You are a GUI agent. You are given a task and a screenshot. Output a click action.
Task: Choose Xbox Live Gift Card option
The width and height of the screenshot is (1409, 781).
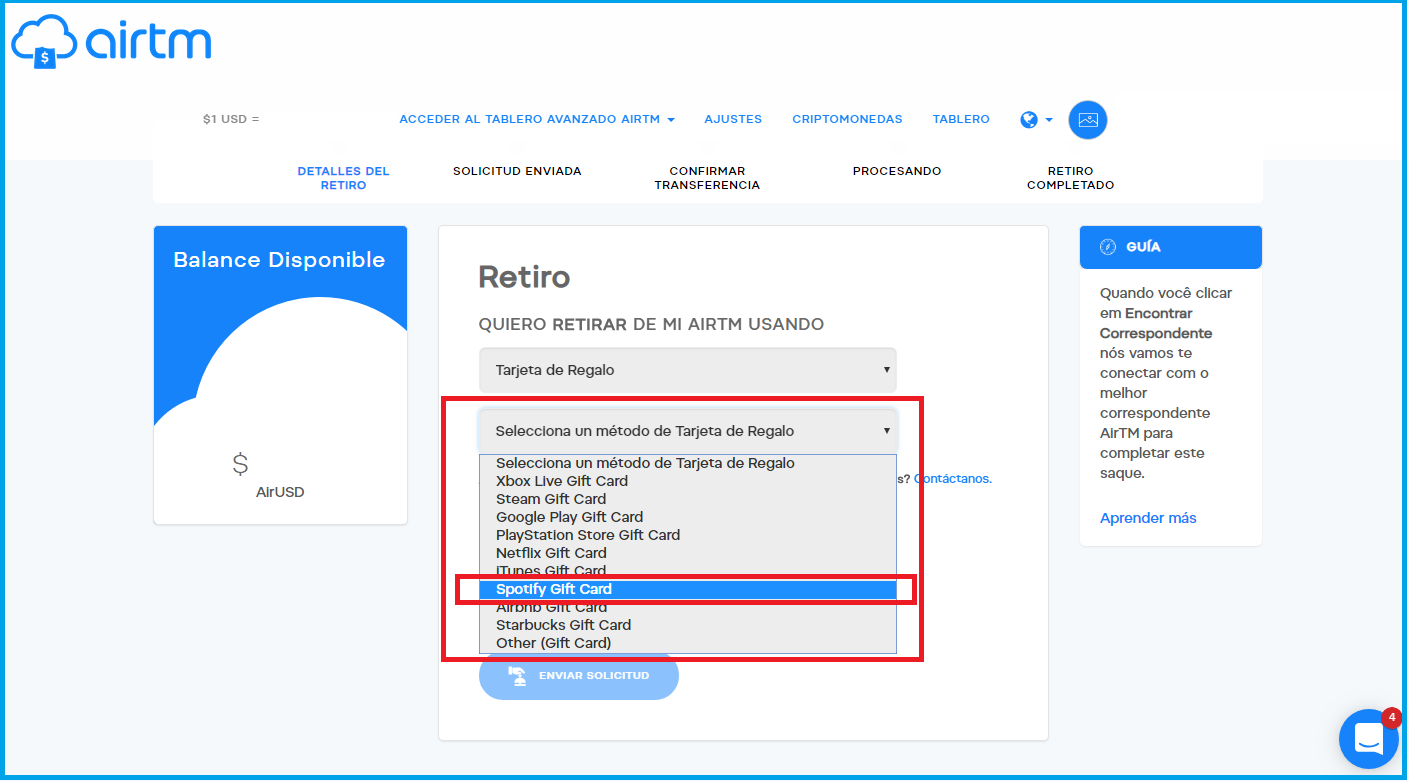point(688,481)
